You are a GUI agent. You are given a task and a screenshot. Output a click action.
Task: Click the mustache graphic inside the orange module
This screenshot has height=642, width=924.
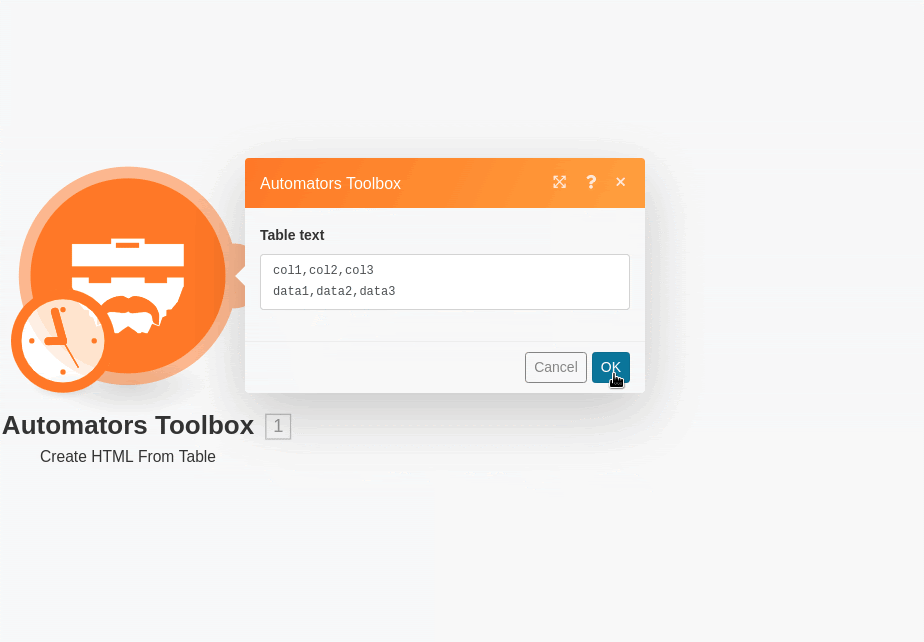pyautogui.click(x=130, y=311)
